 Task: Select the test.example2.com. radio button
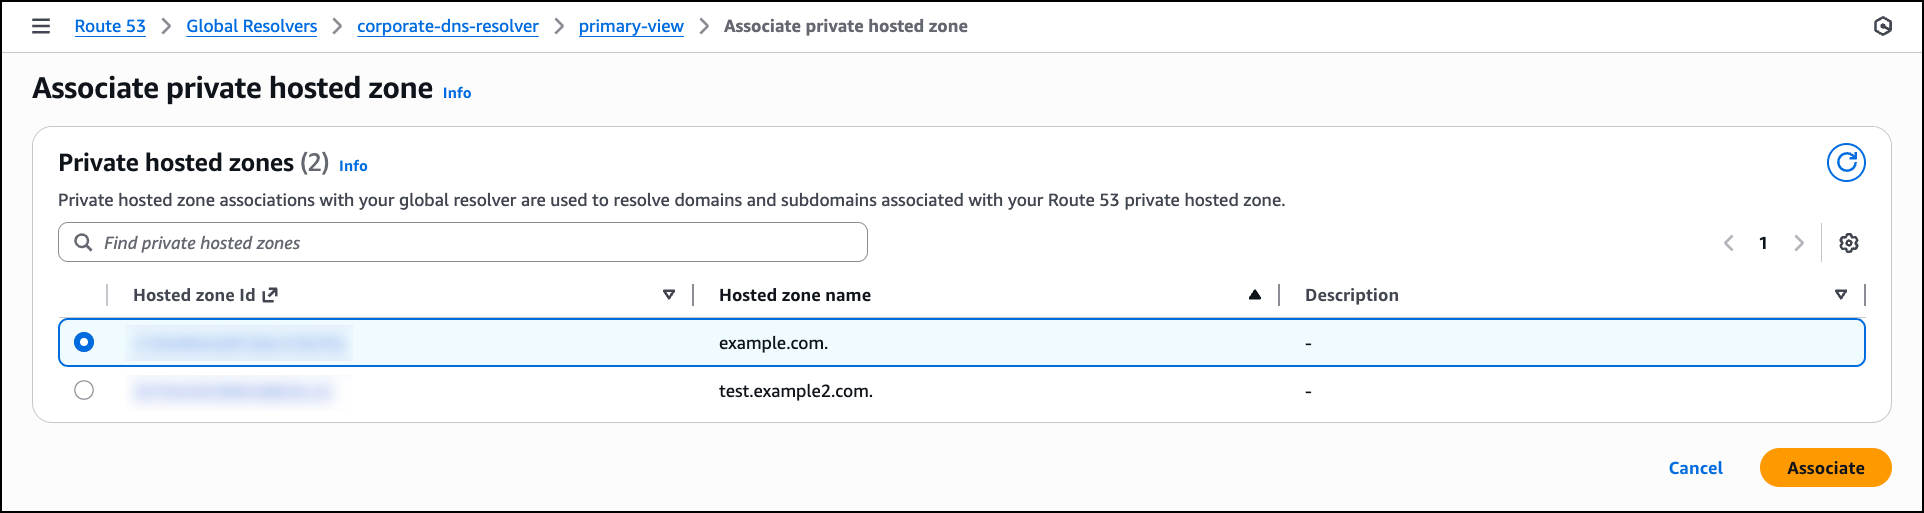pyautogui.click(x=84, y=390)
